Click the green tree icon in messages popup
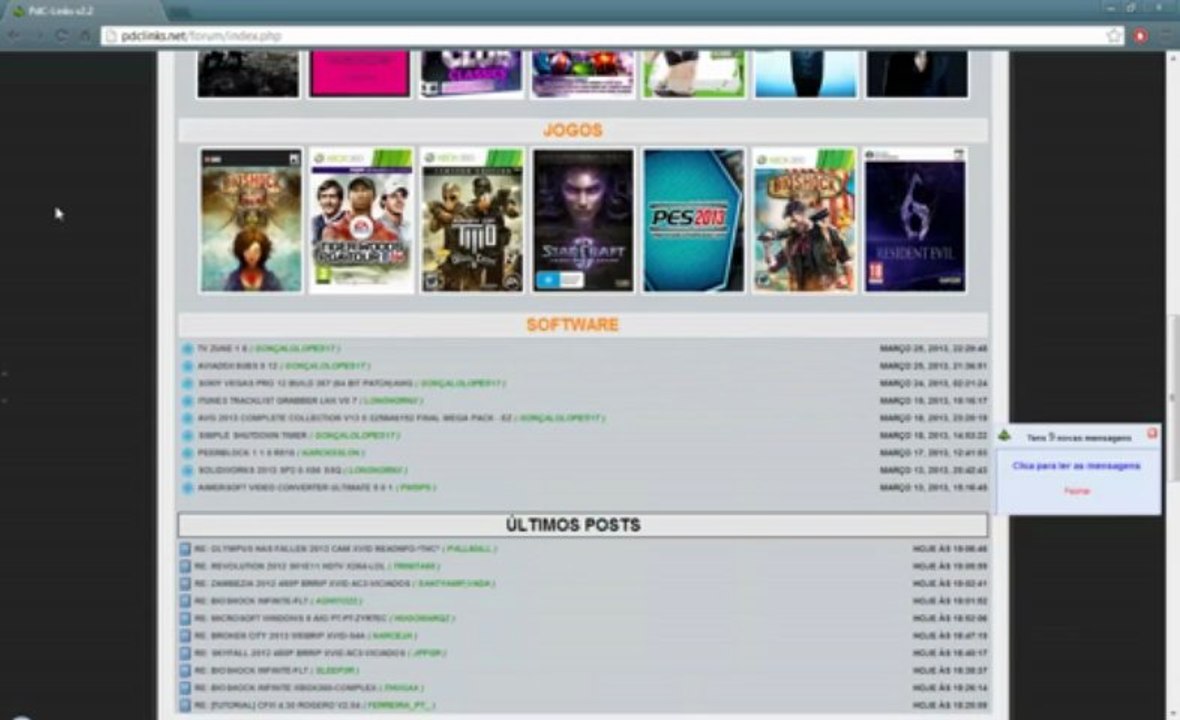1180x720 pixels. click(1005, 436)
